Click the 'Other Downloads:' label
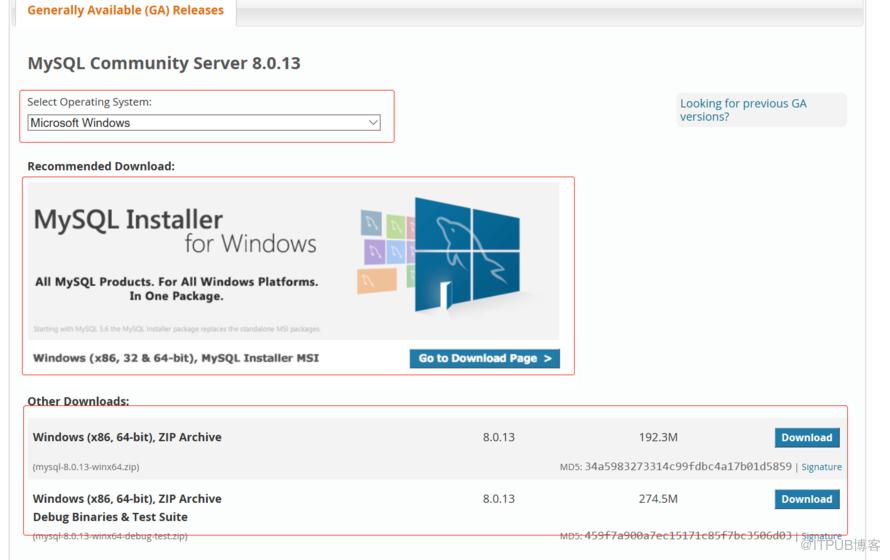The height and width of the screenshot is (560, 890). (x=78, y=401)
